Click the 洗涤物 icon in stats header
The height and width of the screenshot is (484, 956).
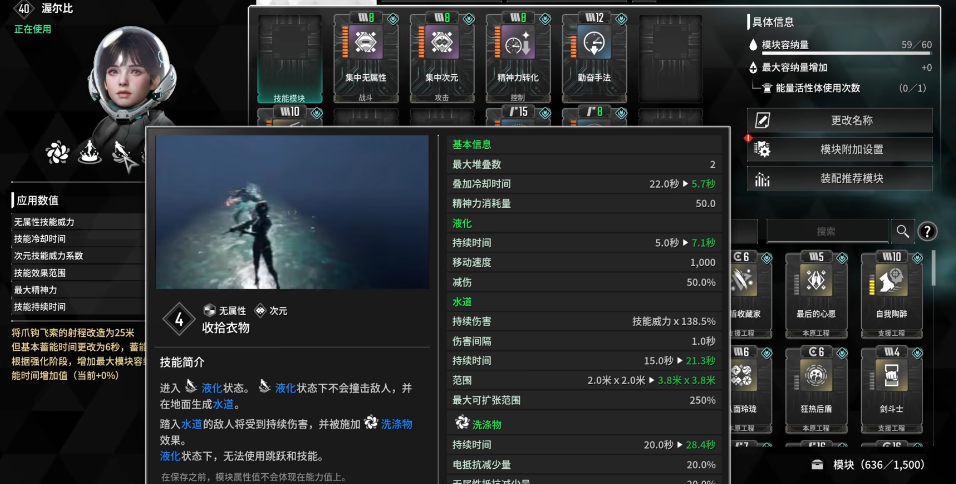point(462,422)
